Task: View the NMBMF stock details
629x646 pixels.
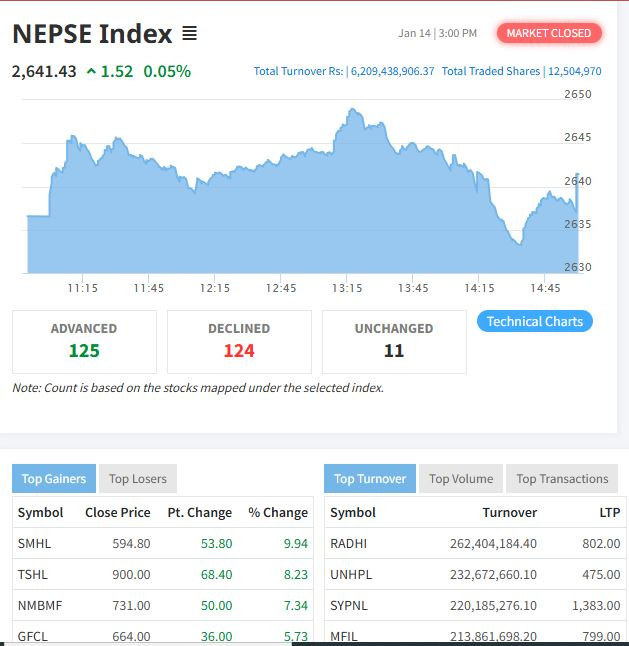Action: (38, 605)
